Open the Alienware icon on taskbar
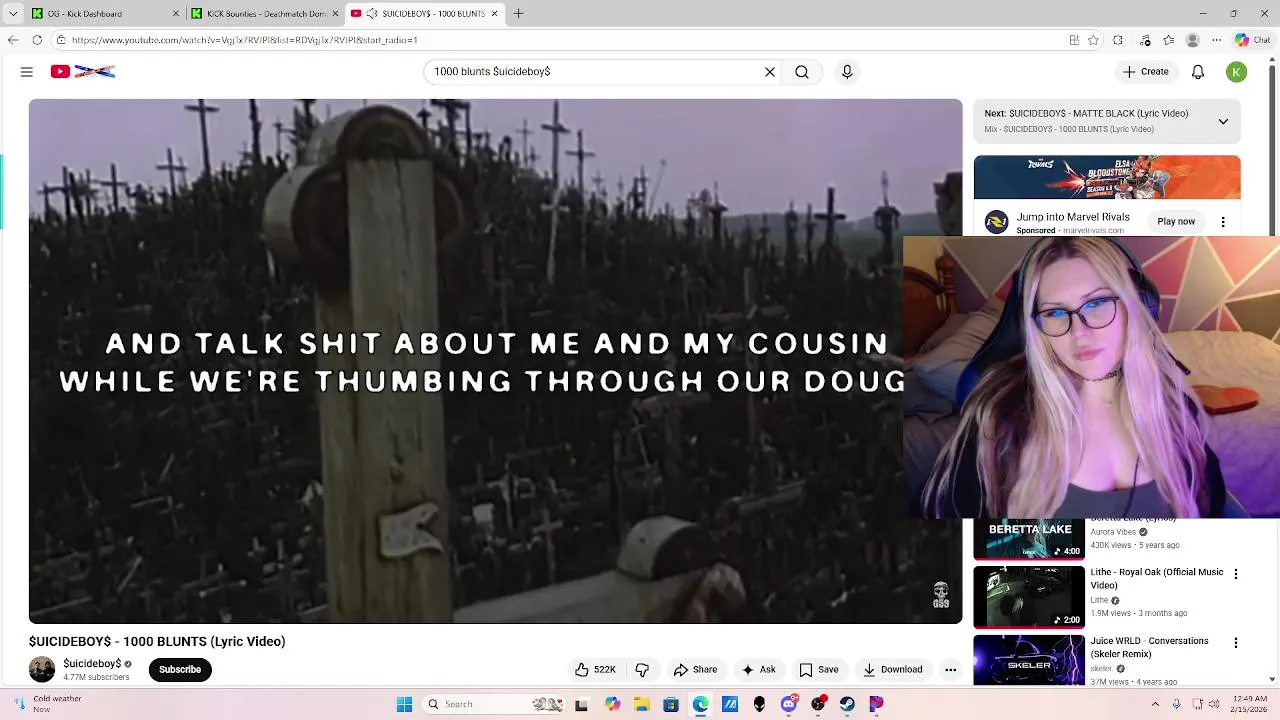 759,704
